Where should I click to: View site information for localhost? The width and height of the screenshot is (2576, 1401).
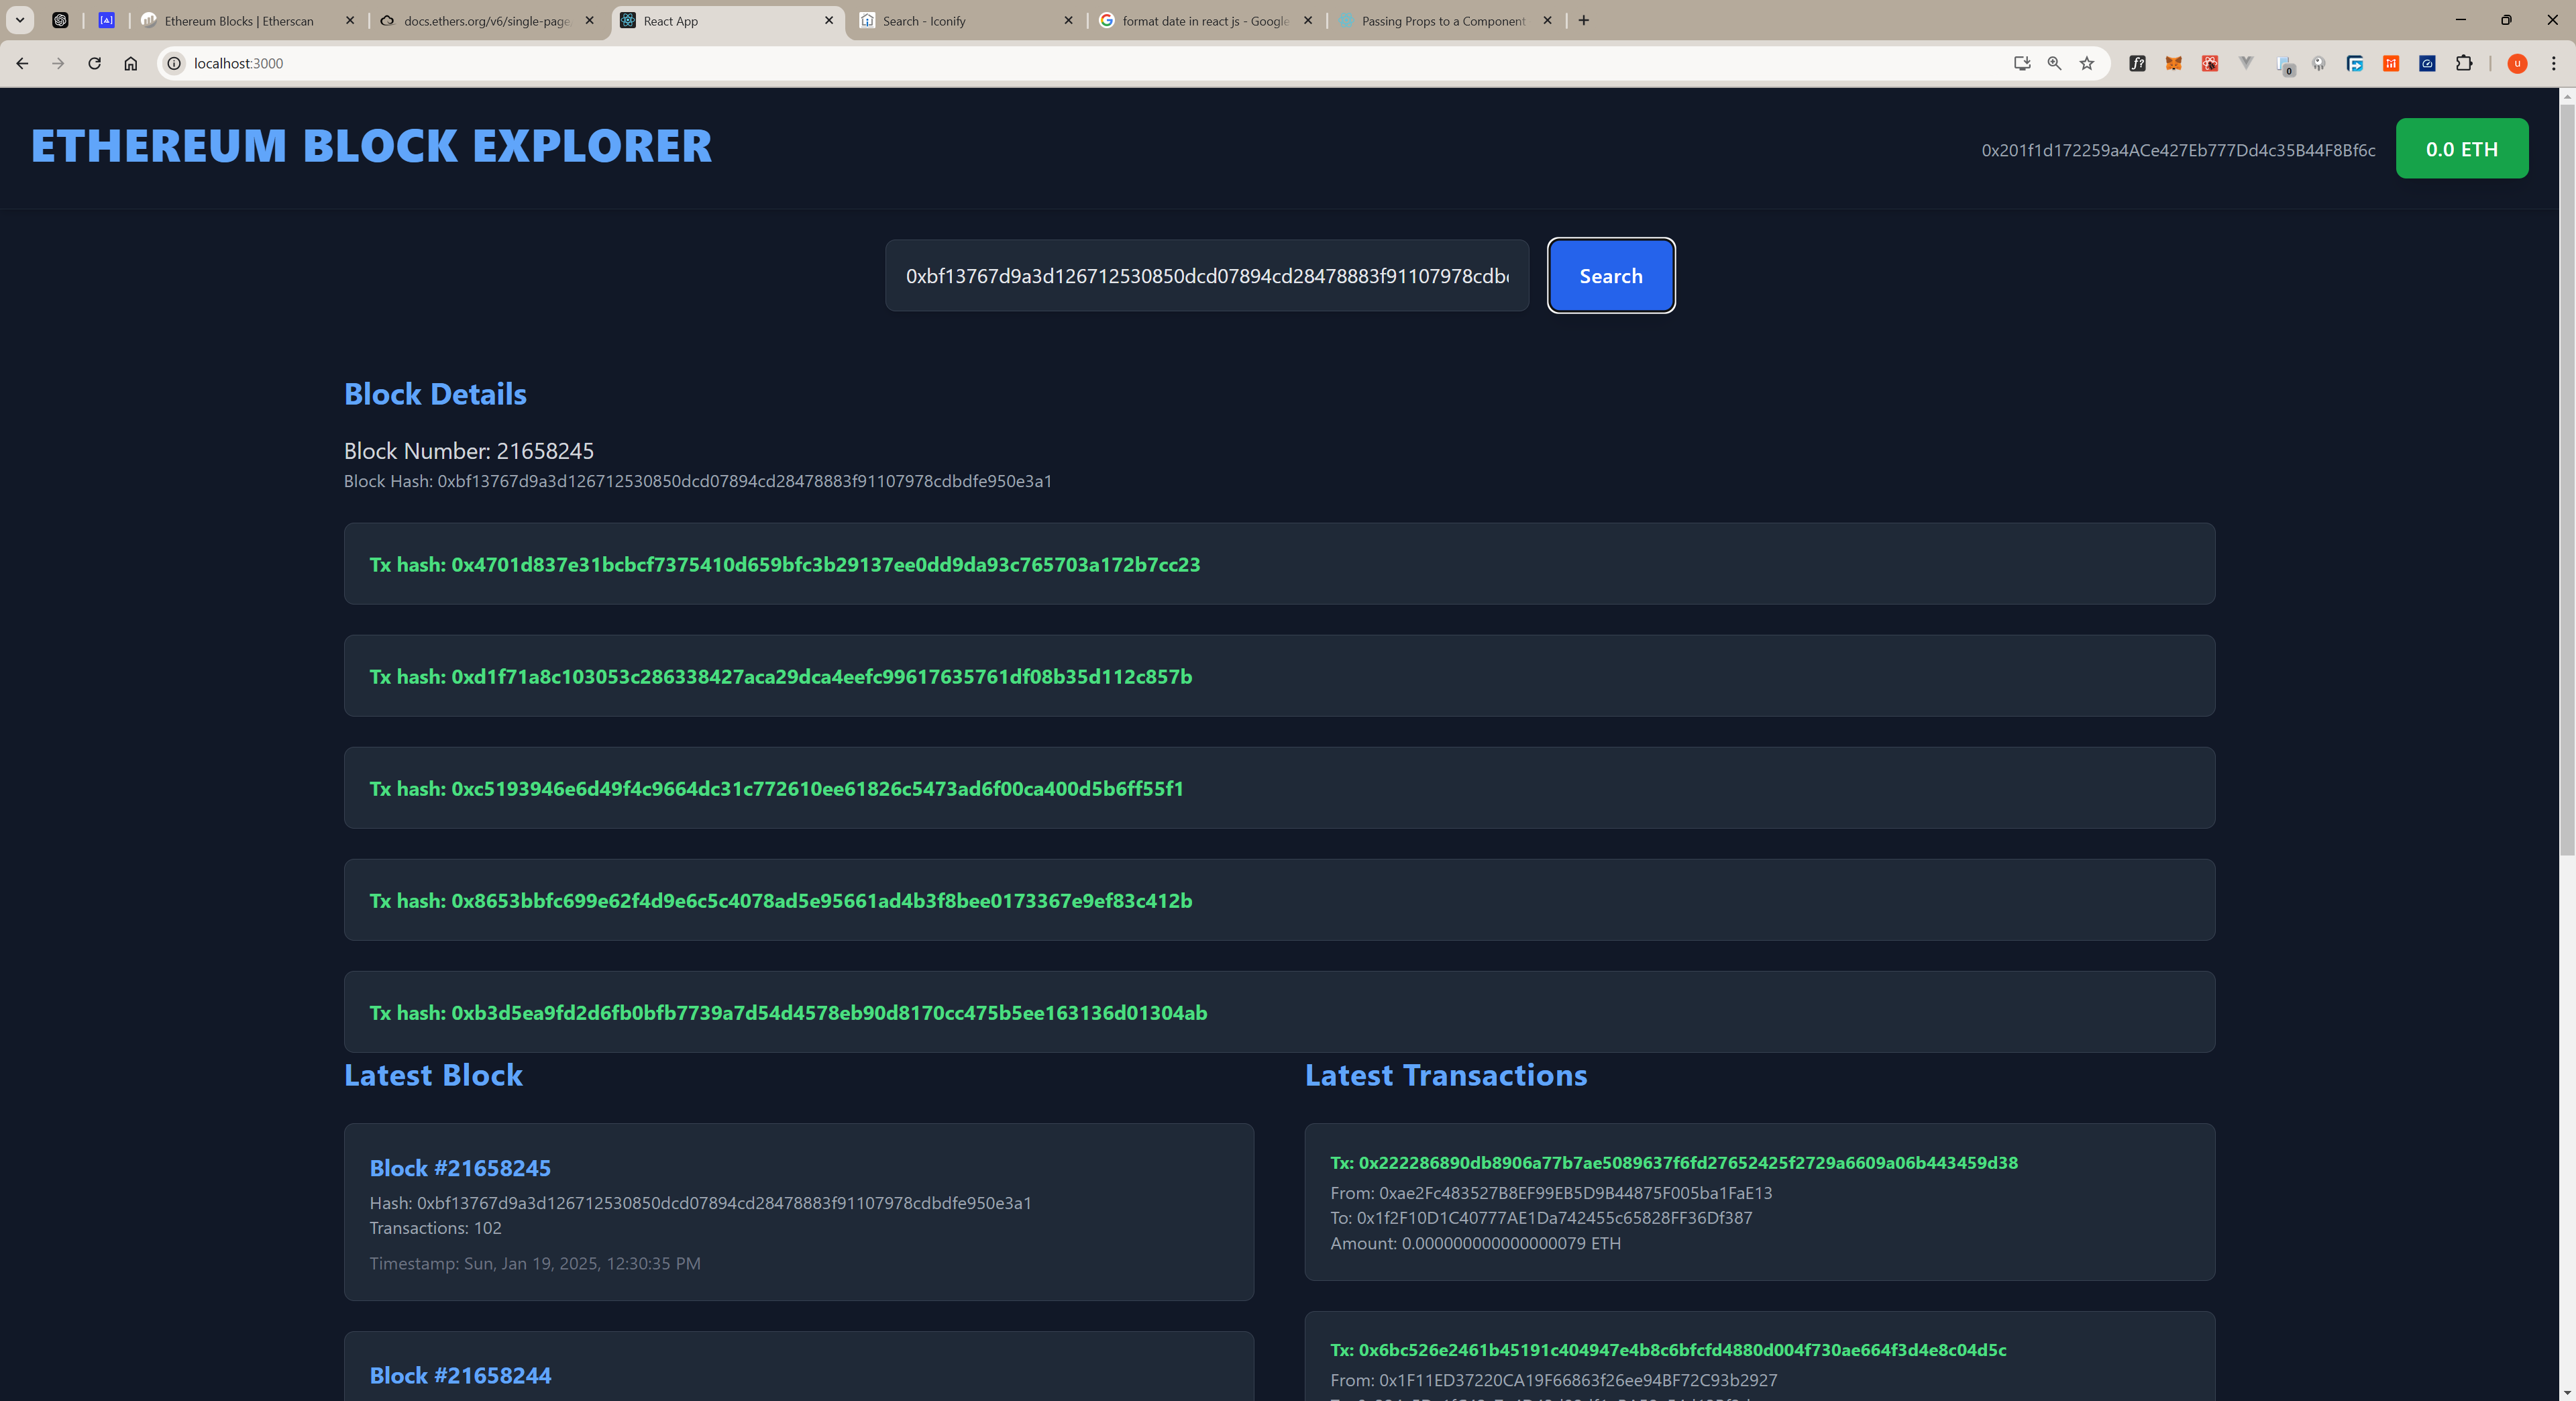coord(174,63)
